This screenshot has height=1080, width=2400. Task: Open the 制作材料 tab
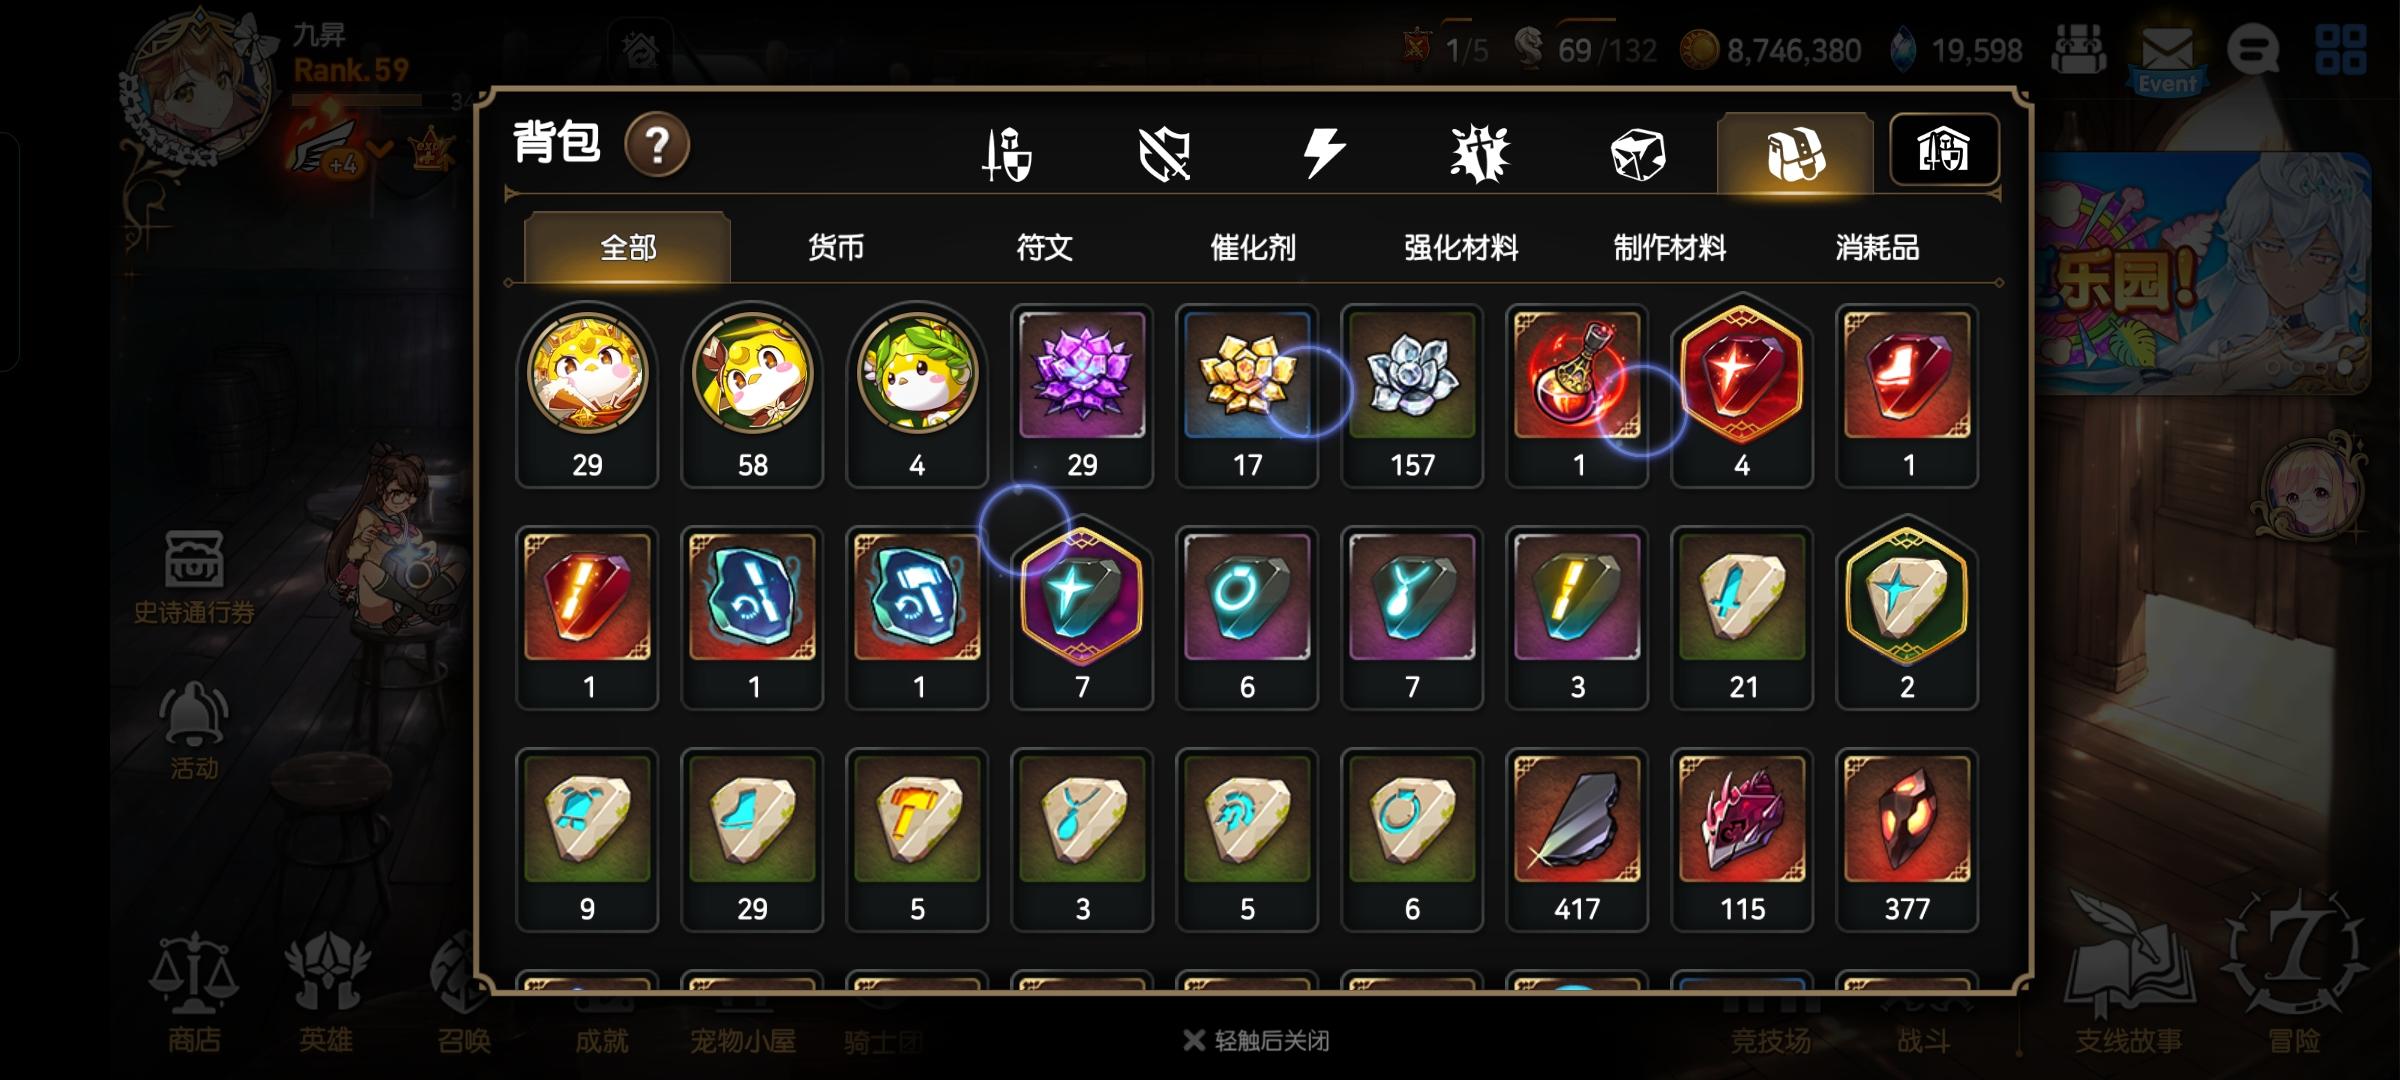[x=1669, y=247]
